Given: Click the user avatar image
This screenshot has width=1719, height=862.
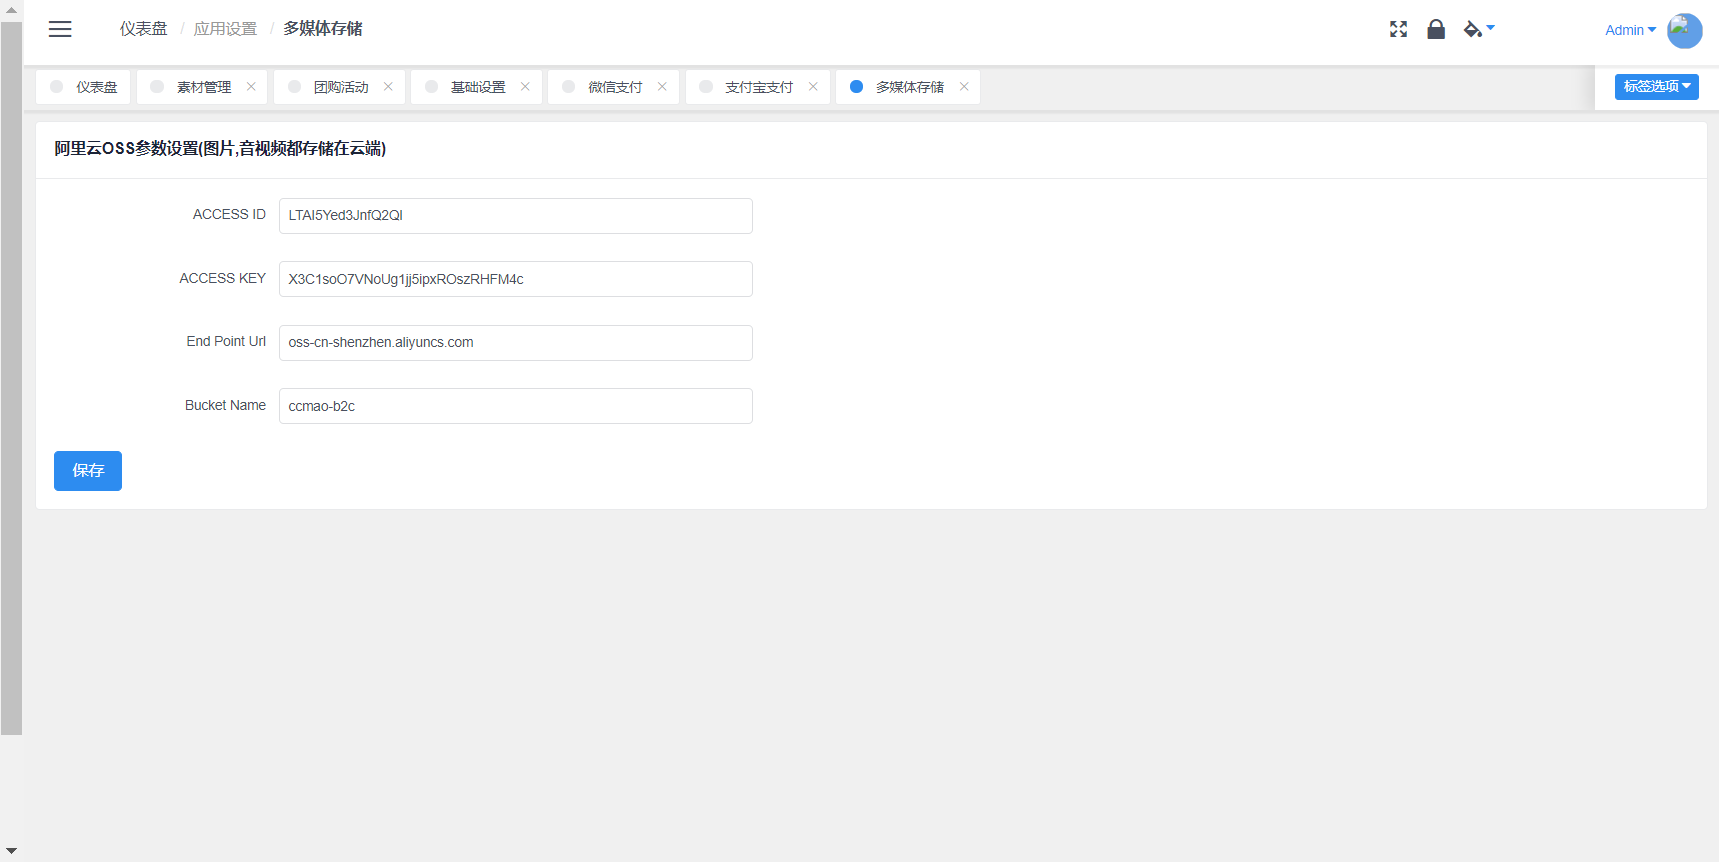Looking at the screenshot, I should click(x=1684, y=30).
